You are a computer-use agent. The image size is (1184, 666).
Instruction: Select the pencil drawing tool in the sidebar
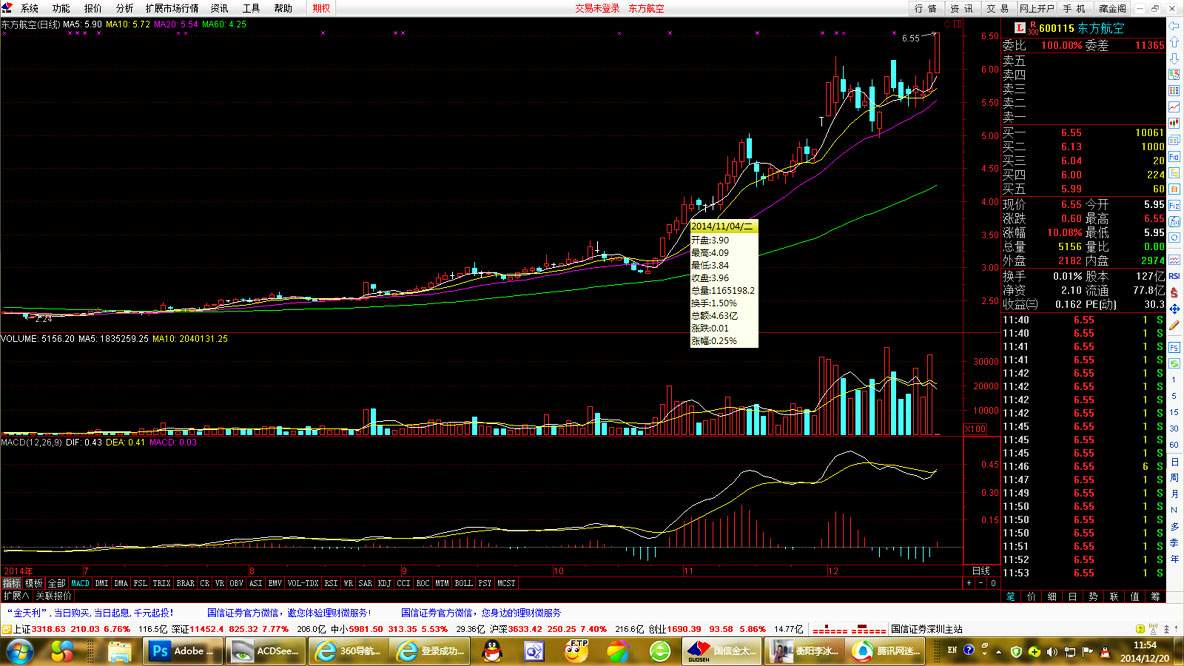pos(1174,325)
